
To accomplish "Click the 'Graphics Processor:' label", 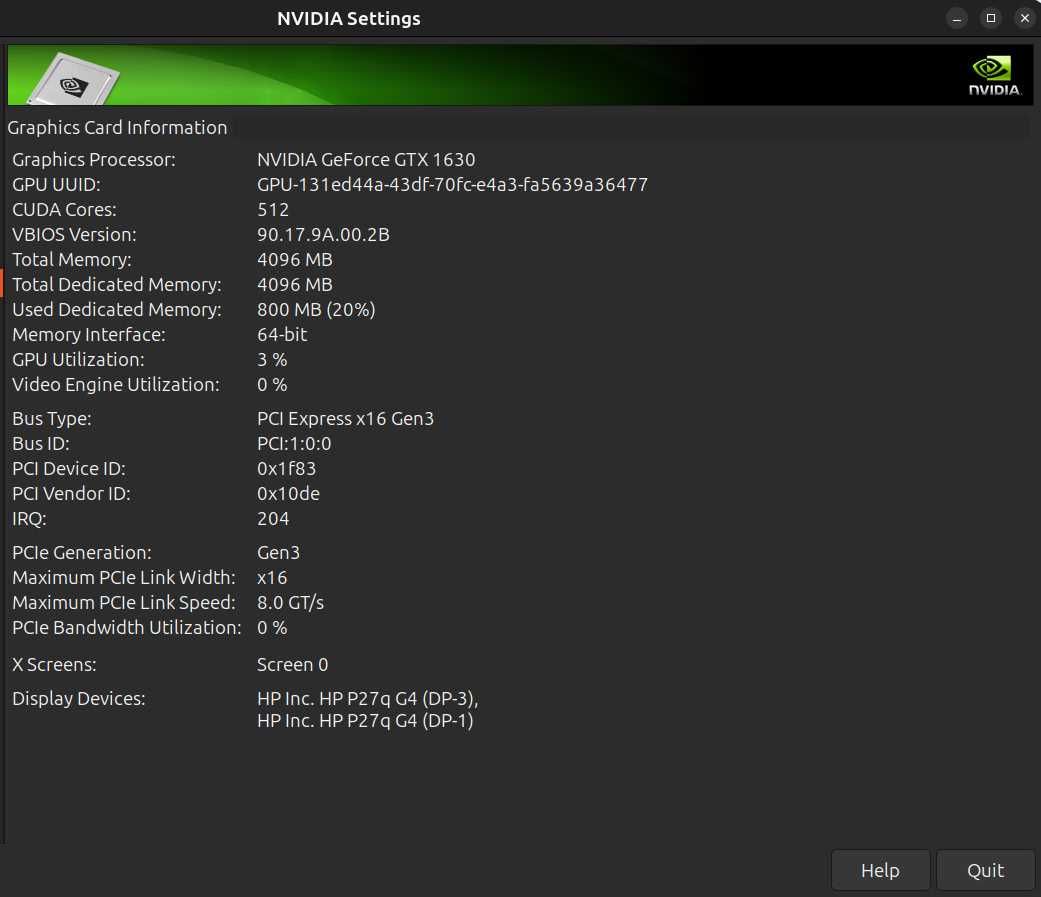I will [94, 159].
